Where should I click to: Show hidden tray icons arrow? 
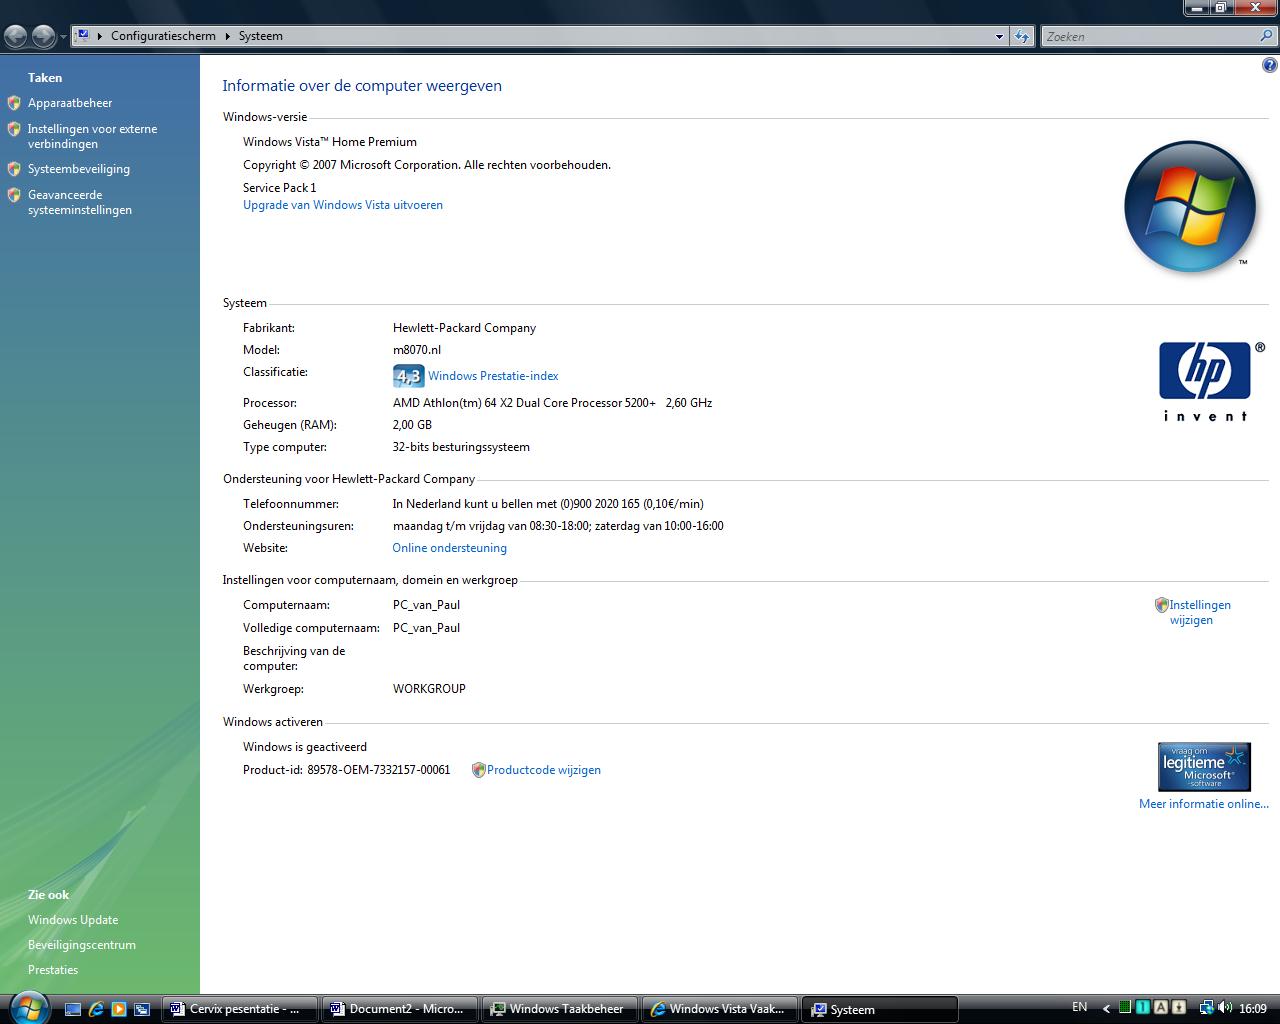pos(1106,1008)
